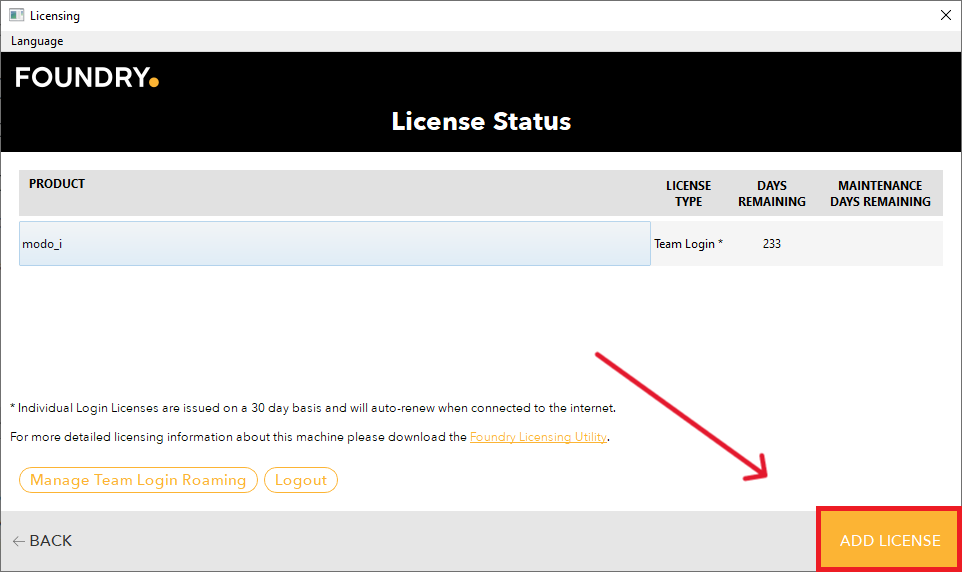
Task: Click the Licensing window title icon
Action: [x=17, y=15]
